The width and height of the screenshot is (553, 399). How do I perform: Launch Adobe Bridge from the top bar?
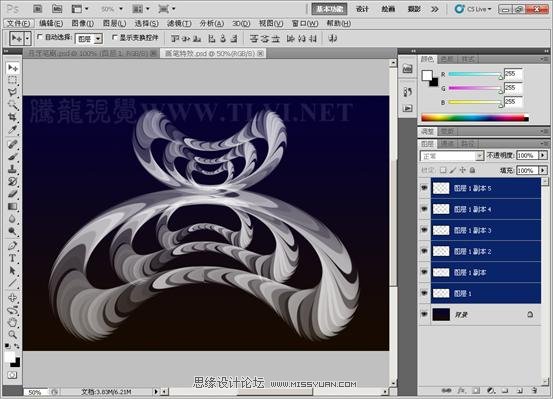[x=37, y=8]
